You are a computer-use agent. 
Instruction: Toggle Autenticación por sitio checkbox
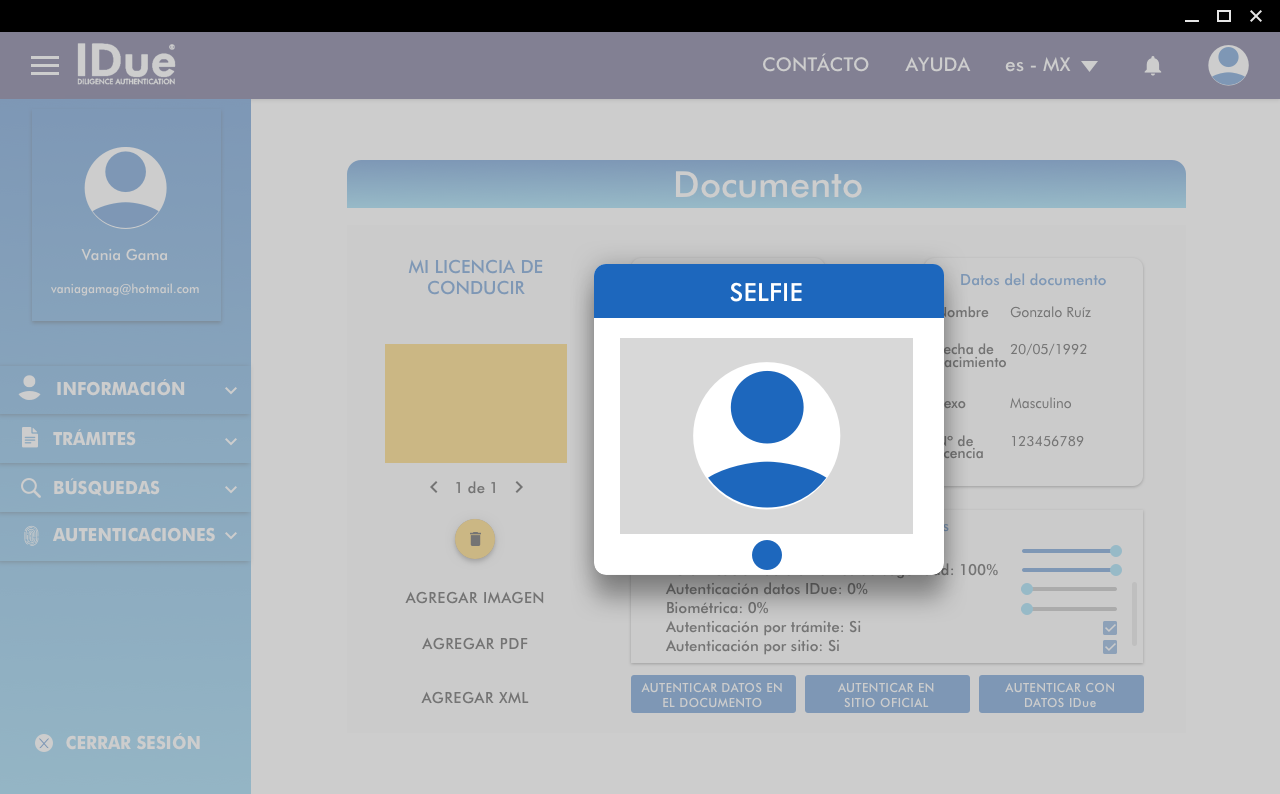click(1109, 647)
